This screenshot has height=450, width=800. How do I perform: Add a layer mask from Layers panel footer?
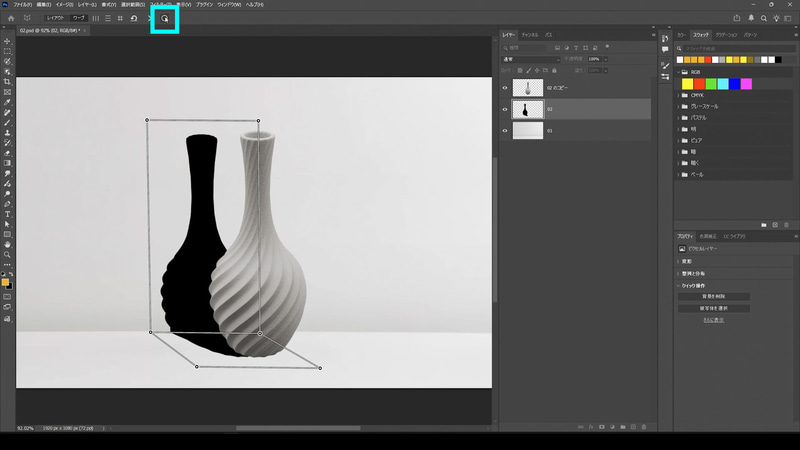(602, 427)
